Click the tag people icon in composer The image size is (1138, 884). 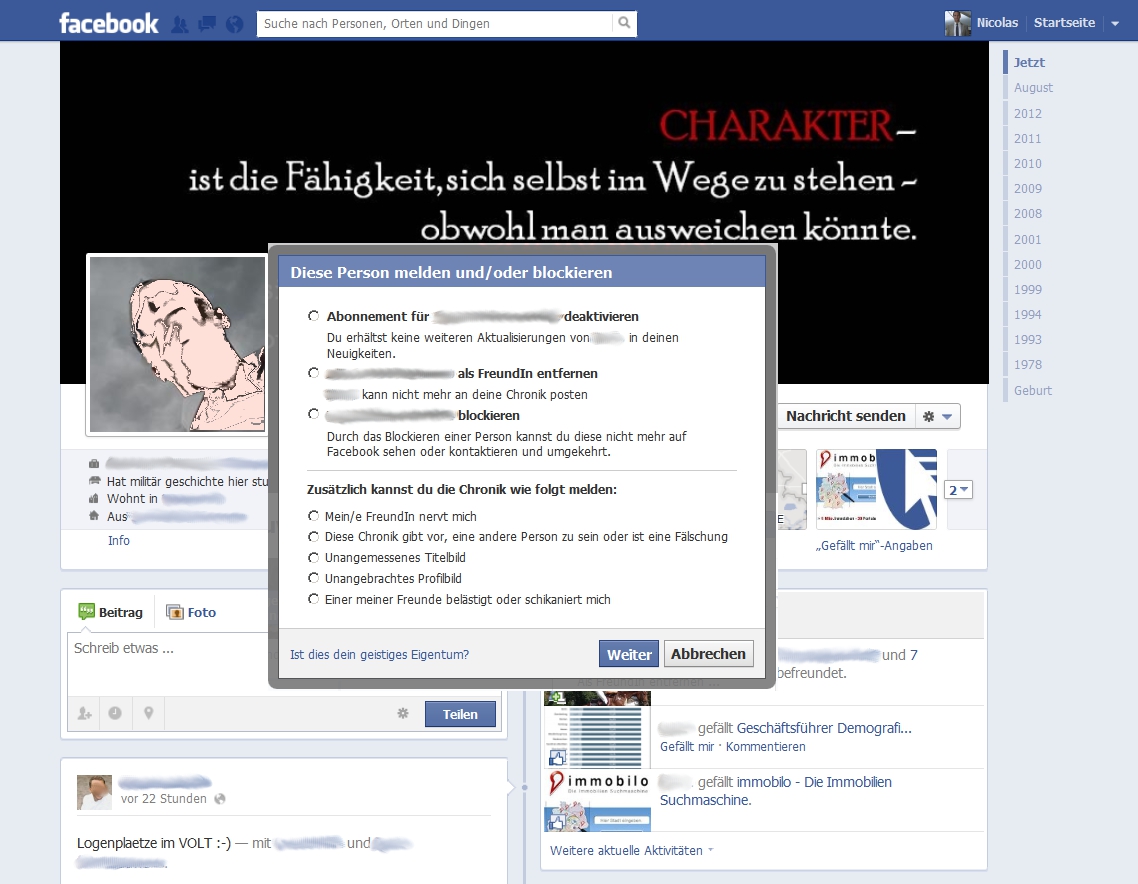(x=85, y=713)
